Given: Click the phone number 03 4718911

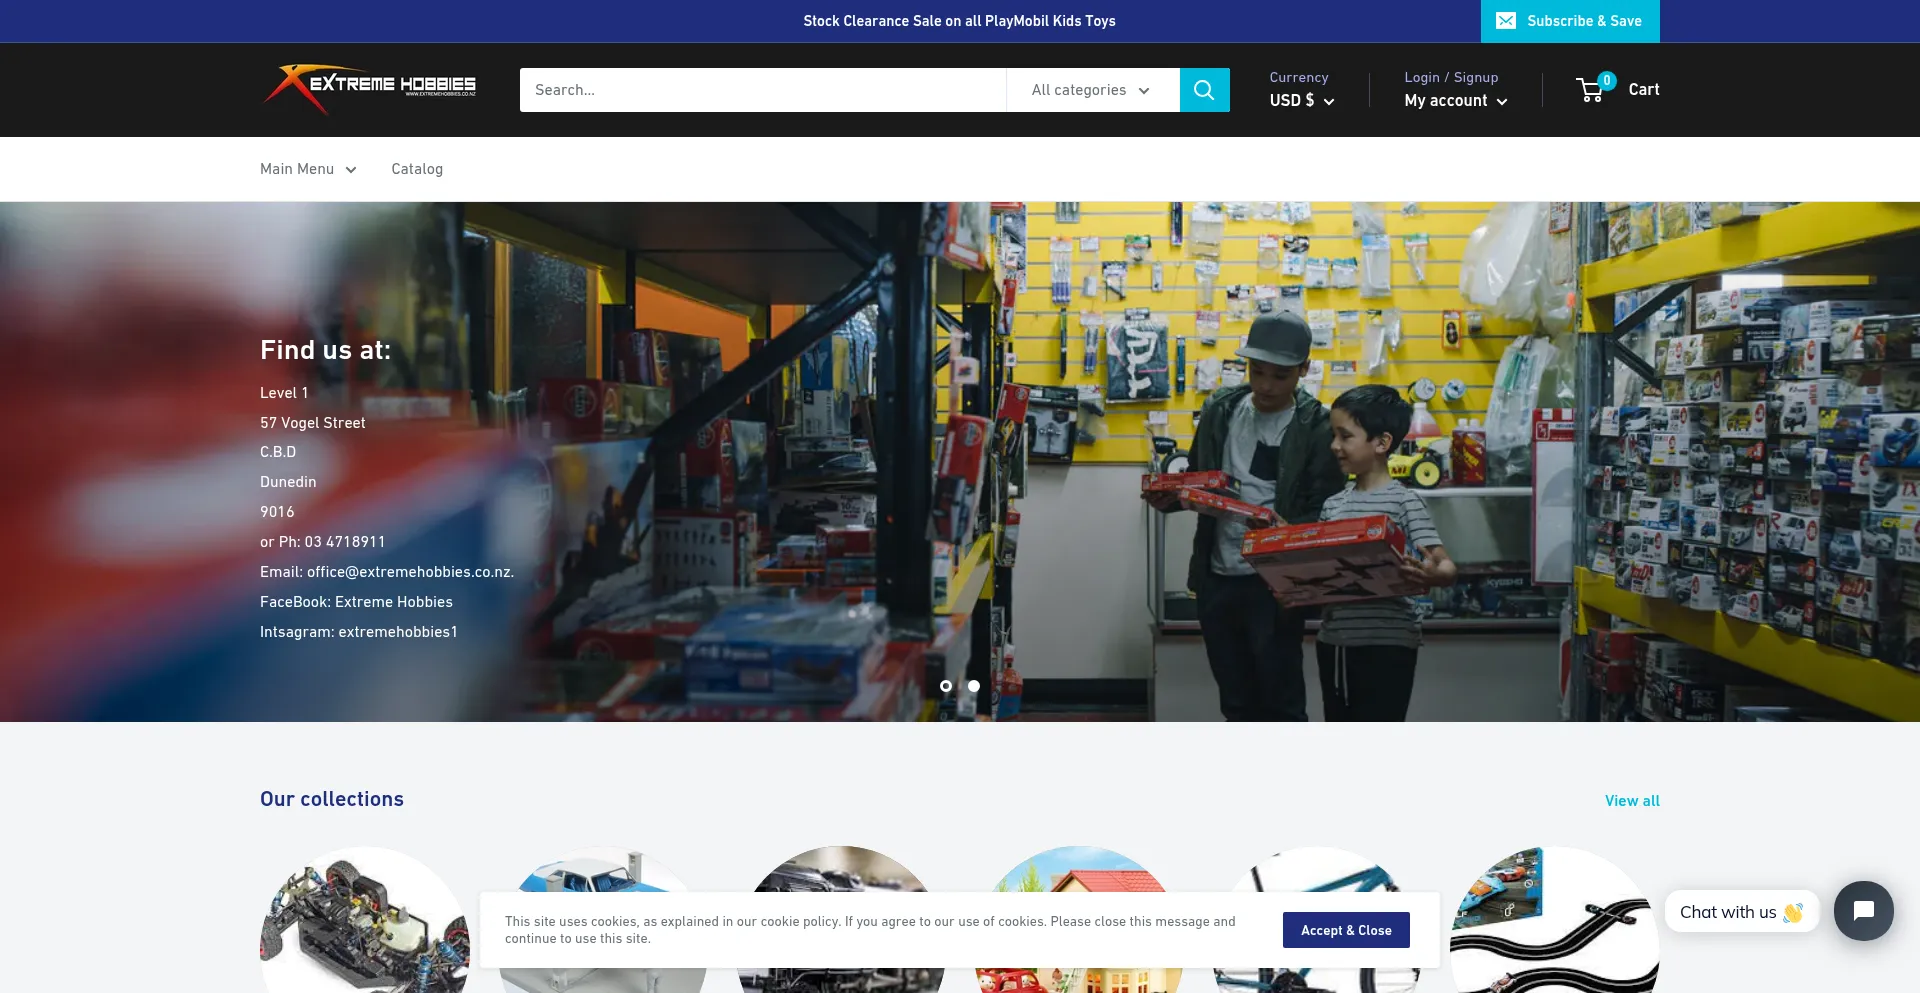Looking at the screenshot, I should click(x=345, y=542).
